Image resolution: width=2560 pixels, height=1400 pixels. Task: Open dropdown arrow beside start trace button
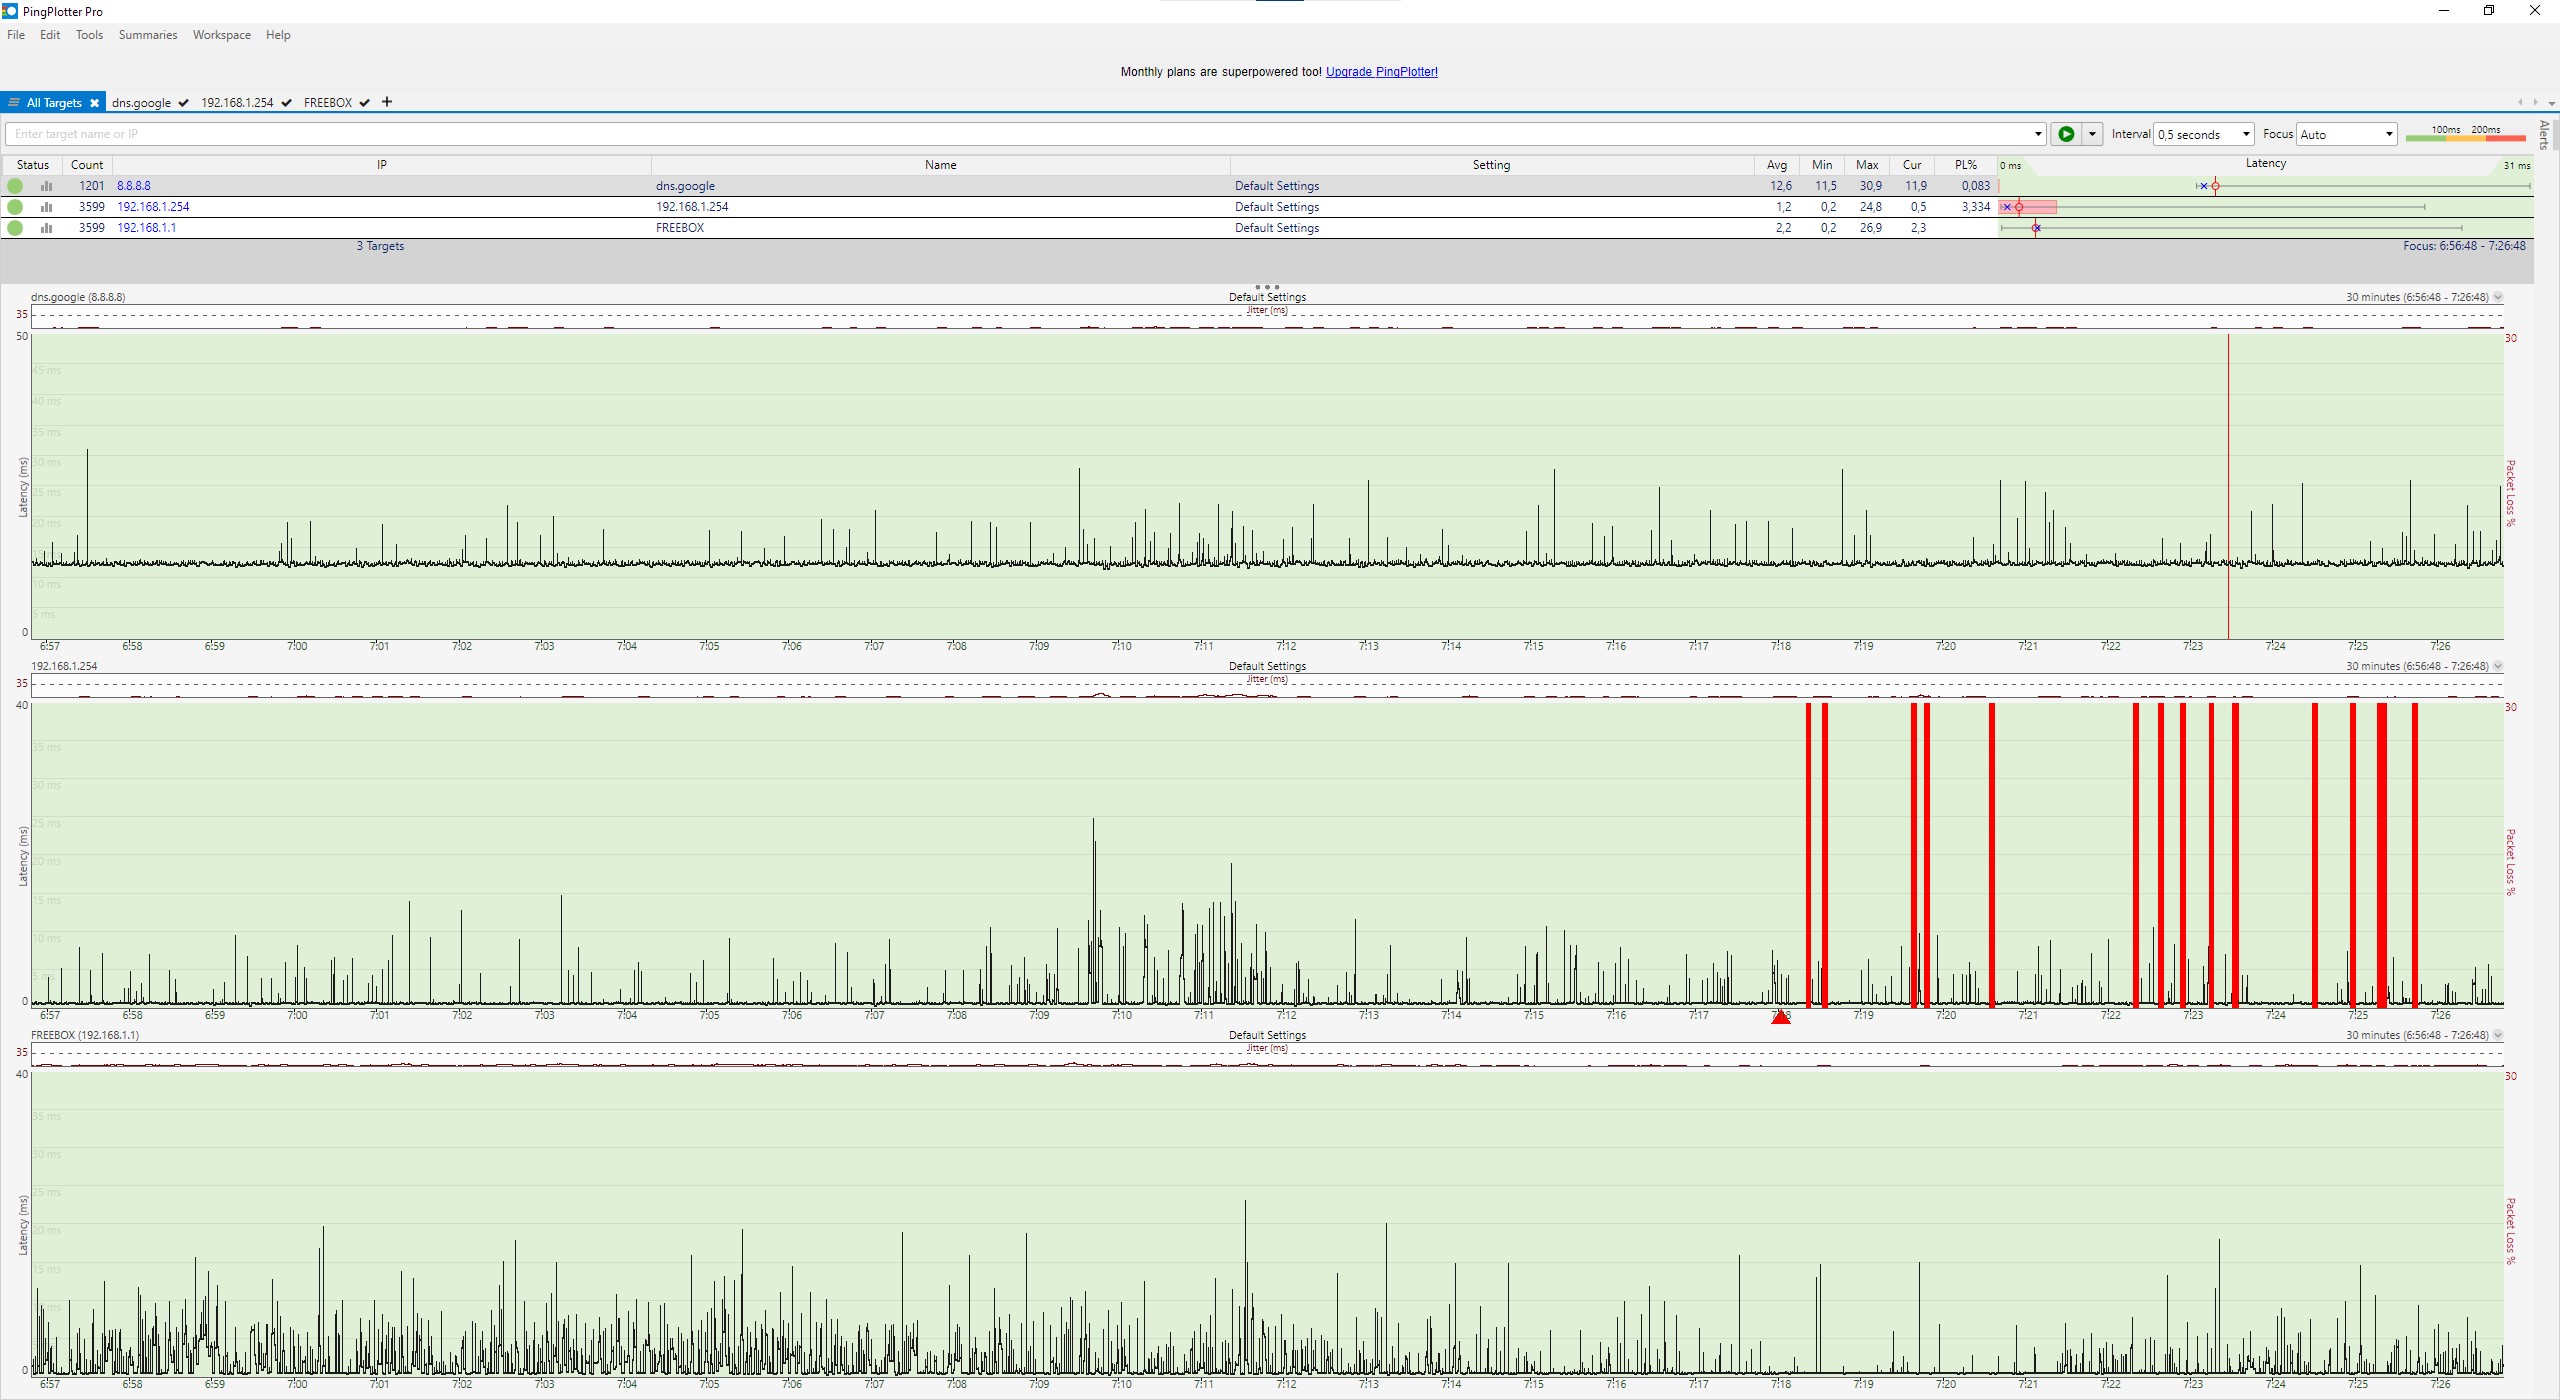coord(2091,134)
